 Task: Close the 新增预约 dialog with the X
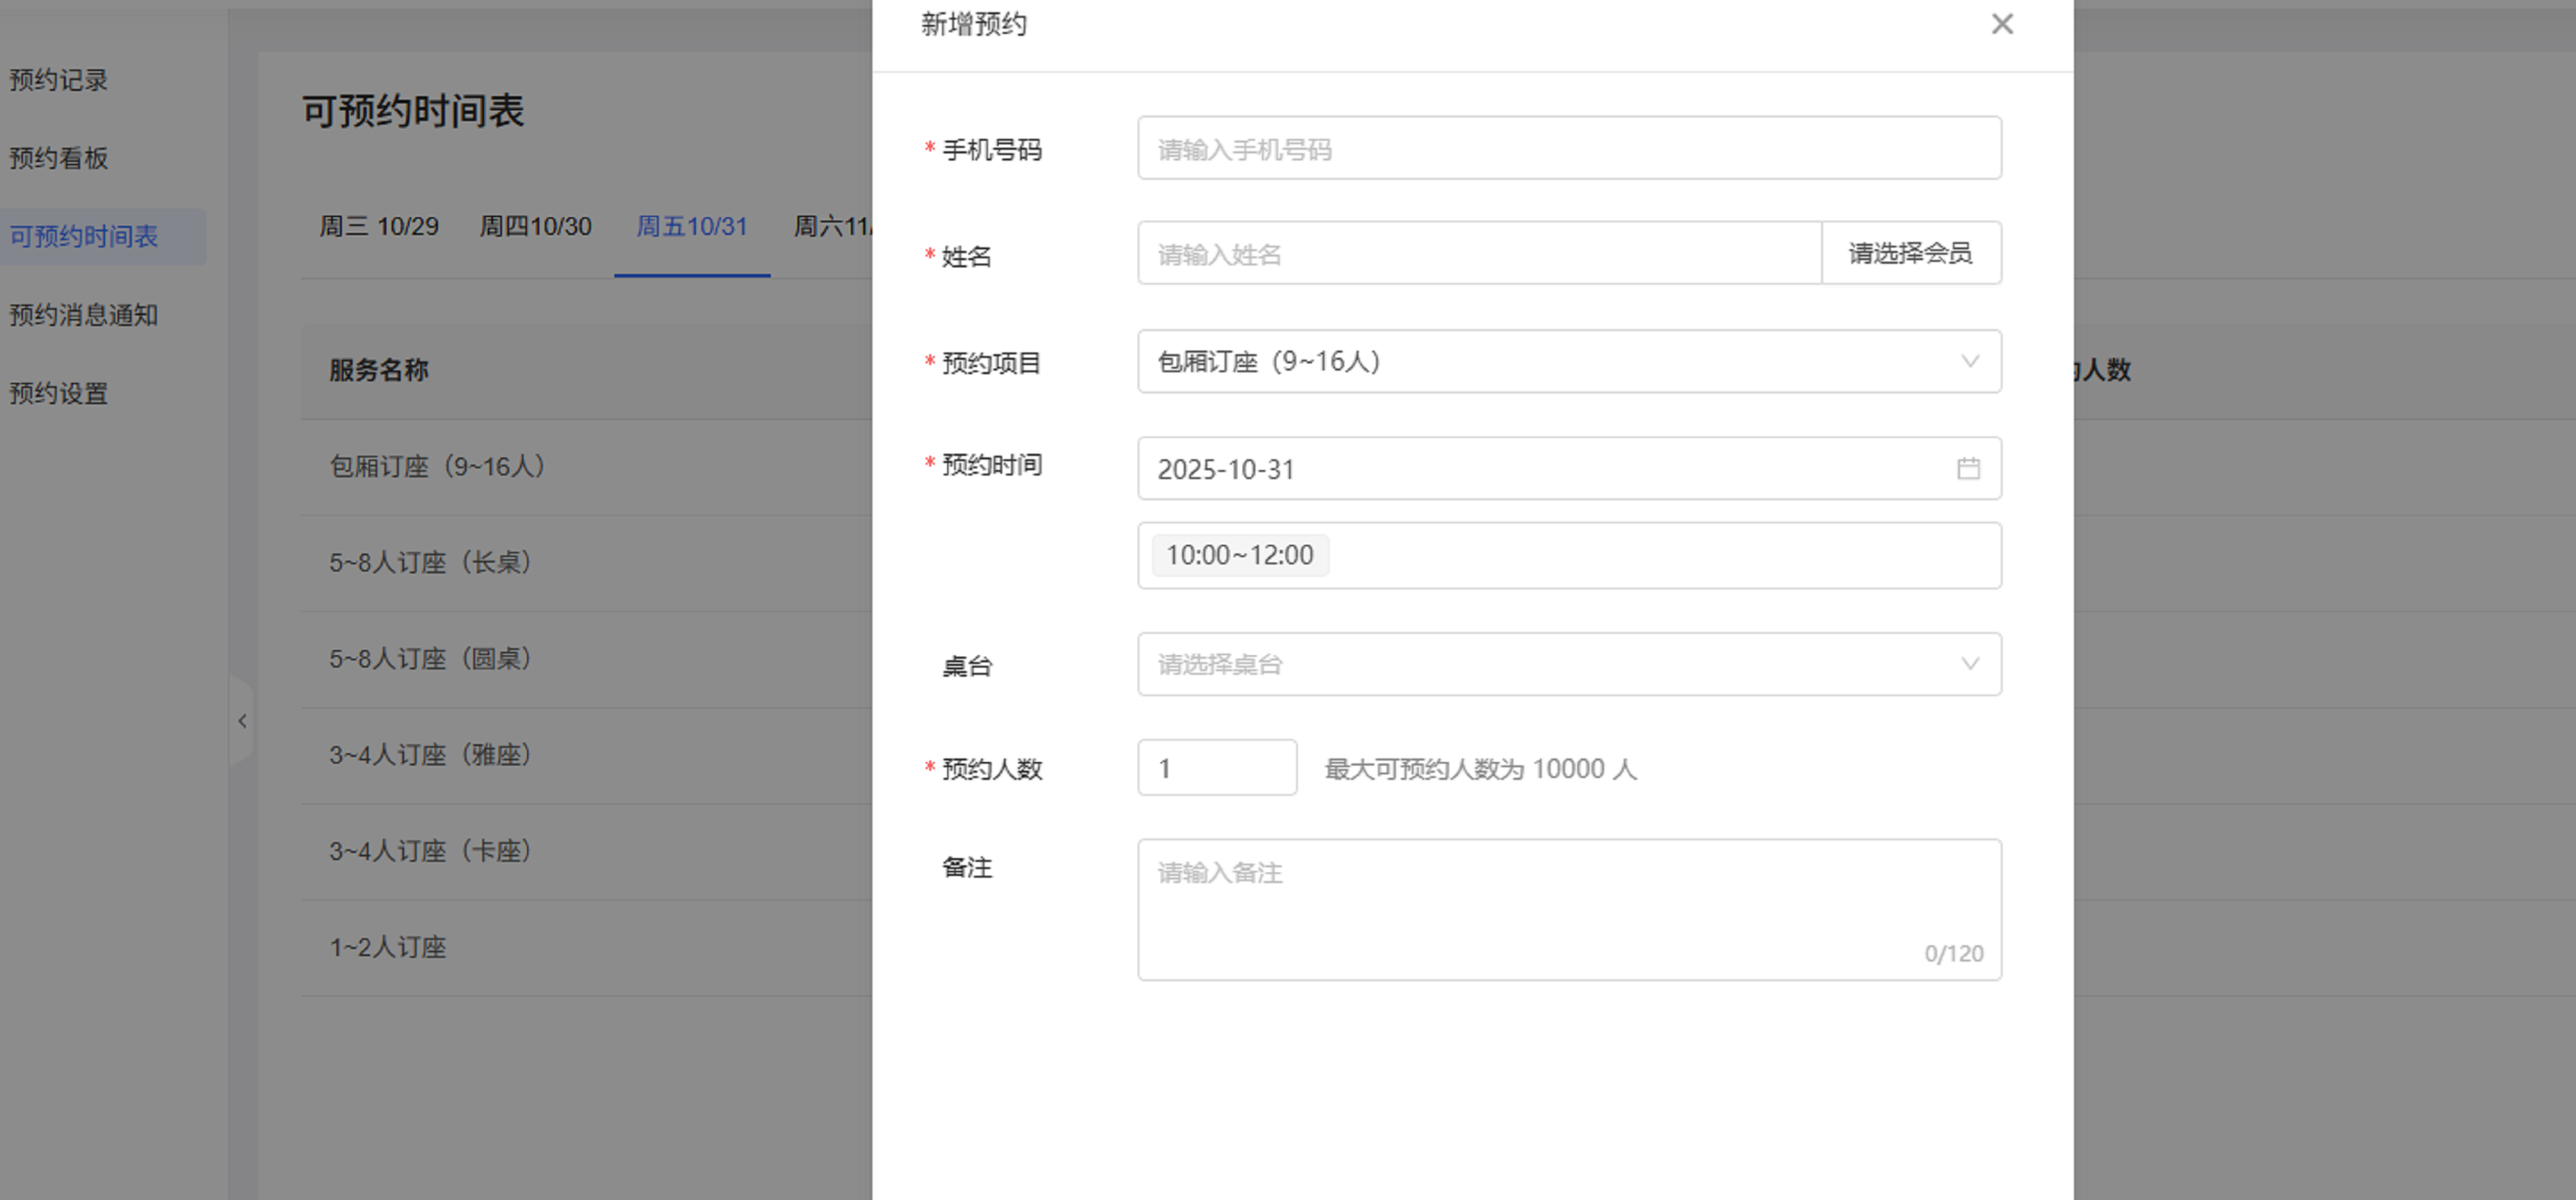click(2001, 24)
